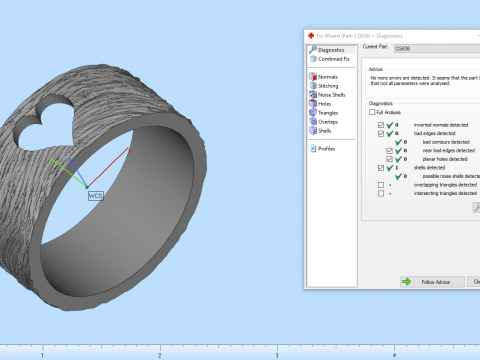Select the Holes fix step
Image resolution: width=480 pixels, height=360 pixels.
(324, 104)
